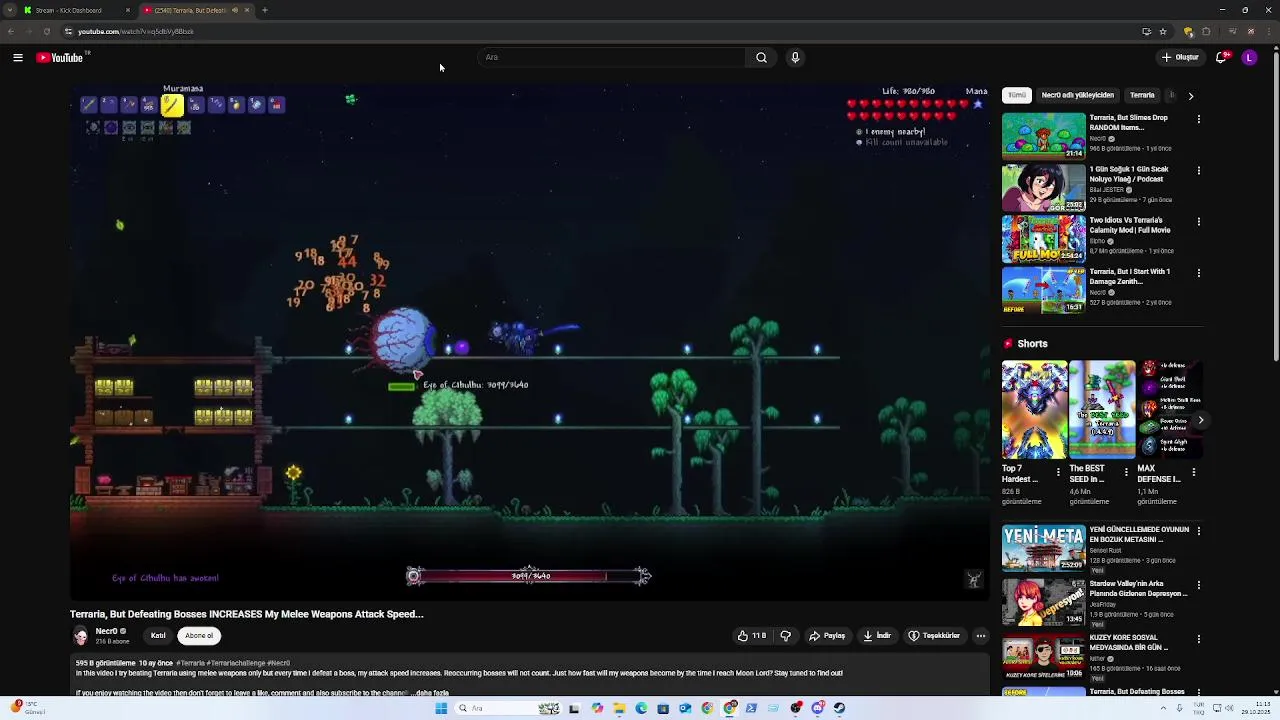Open the browser extensions puzzle icon

pyautogui.click(x=1206, y=31)
